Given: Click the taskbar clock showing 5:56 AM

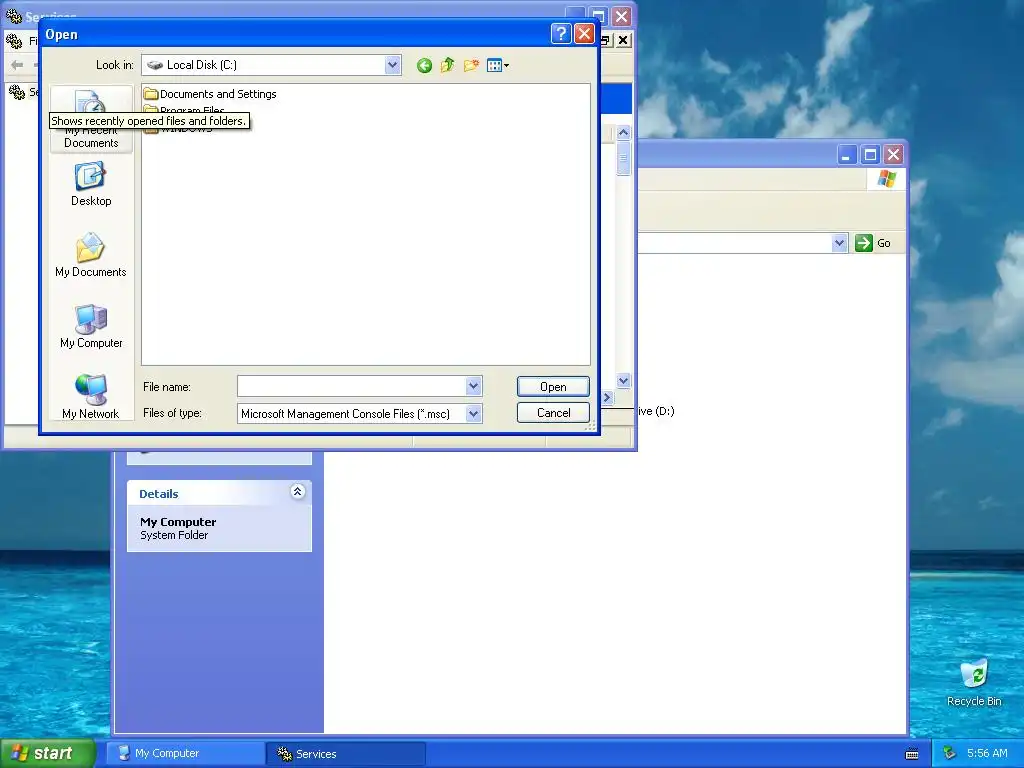Looking at the screenshot, I should (987, 753).
